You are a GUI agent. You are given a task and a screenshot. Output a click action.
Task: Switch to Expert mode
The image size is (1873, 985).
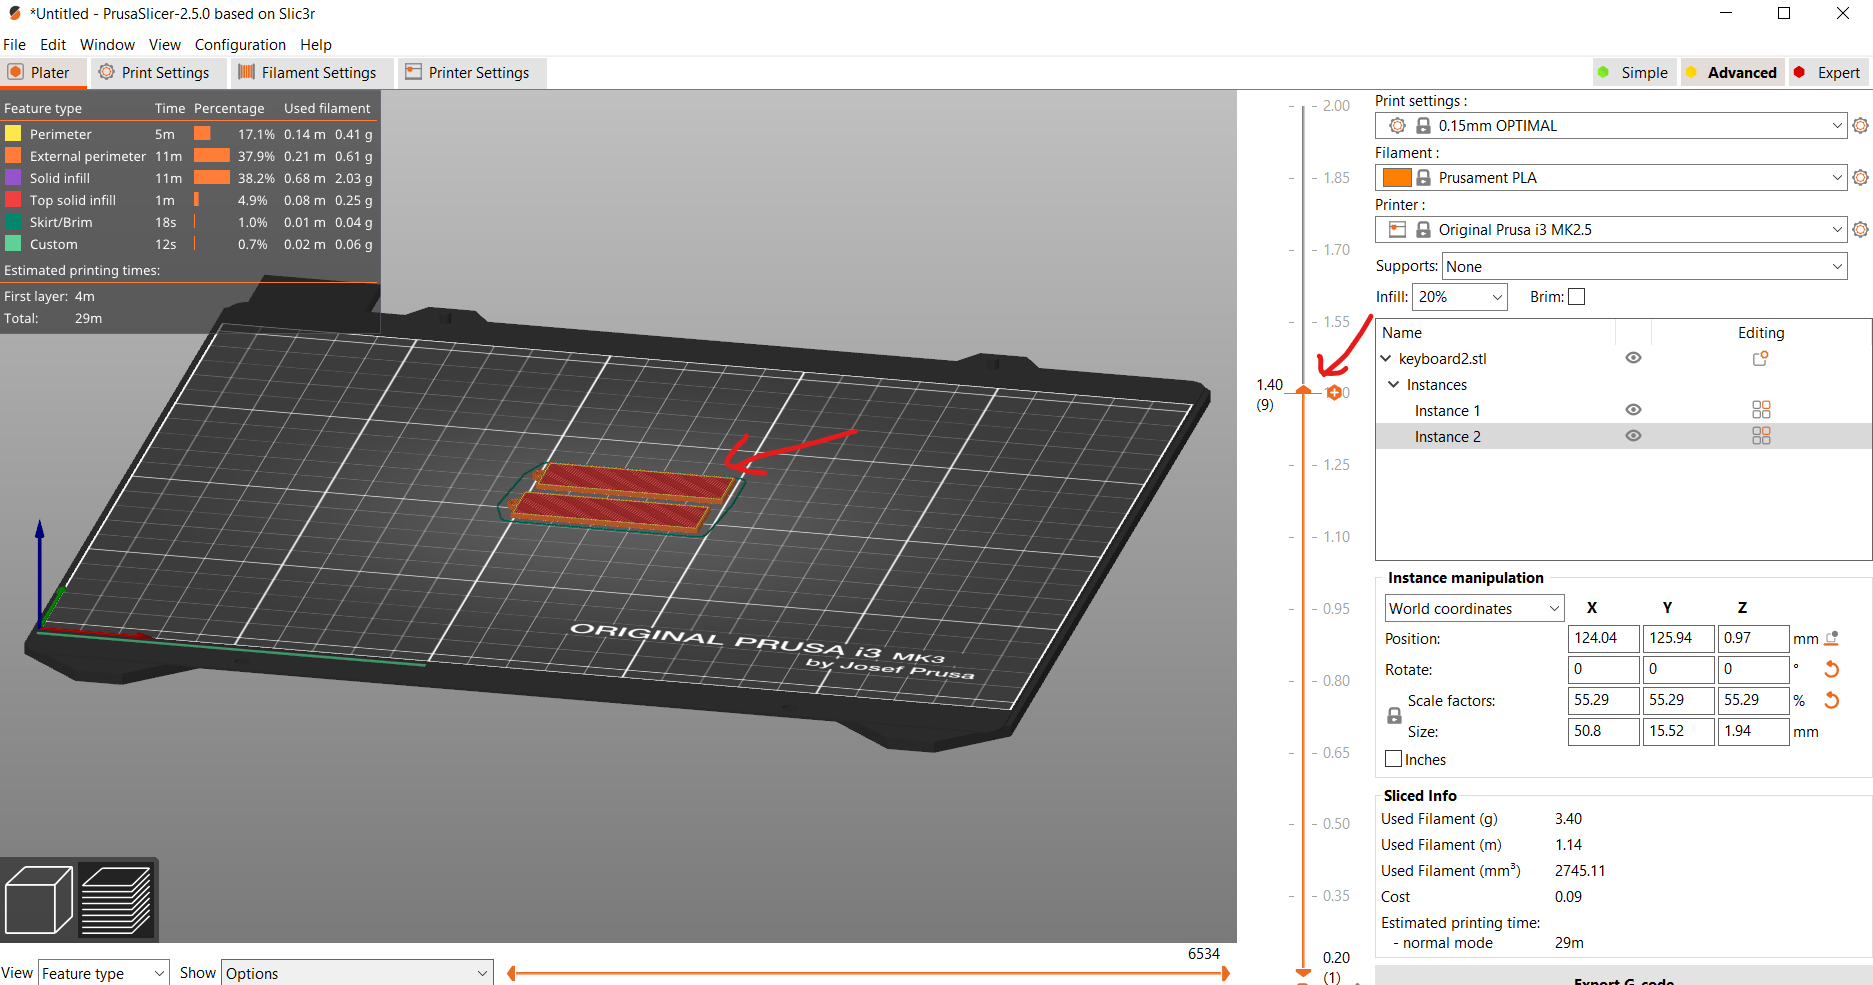coord(1828,73)
